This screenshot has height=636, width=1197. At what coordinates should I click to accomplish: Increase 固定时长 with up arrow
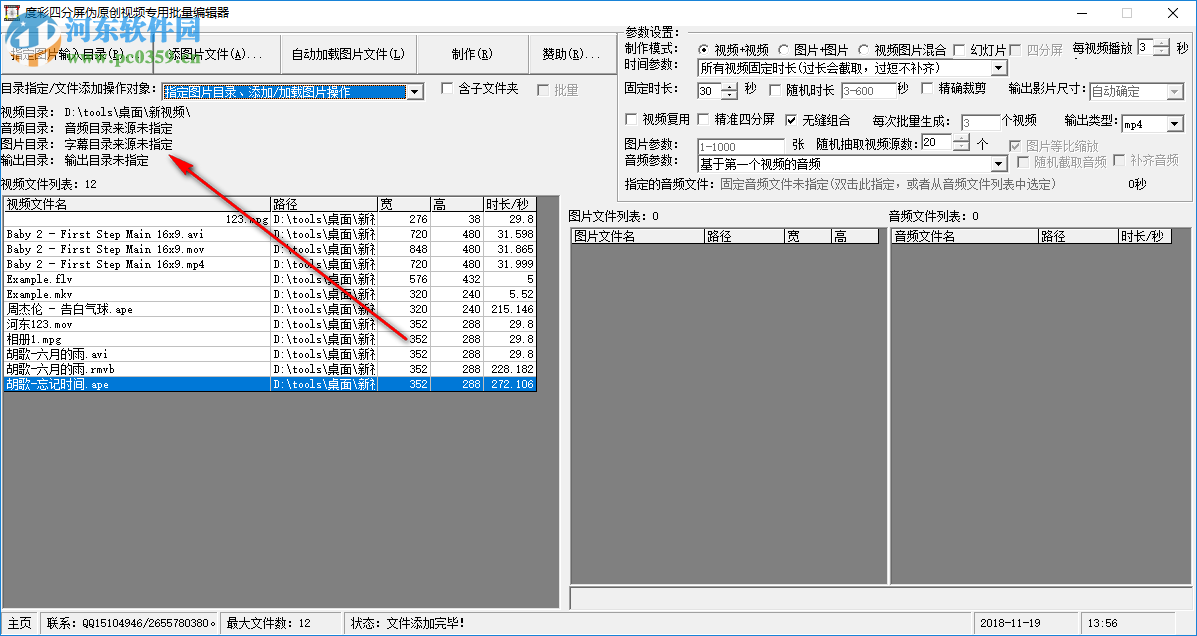click(x=729, y=87)
